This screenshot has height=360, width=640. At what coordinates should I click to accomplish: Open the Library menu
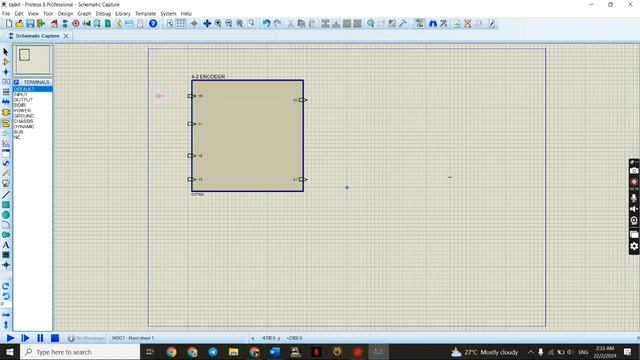click(x=122, y=13)
